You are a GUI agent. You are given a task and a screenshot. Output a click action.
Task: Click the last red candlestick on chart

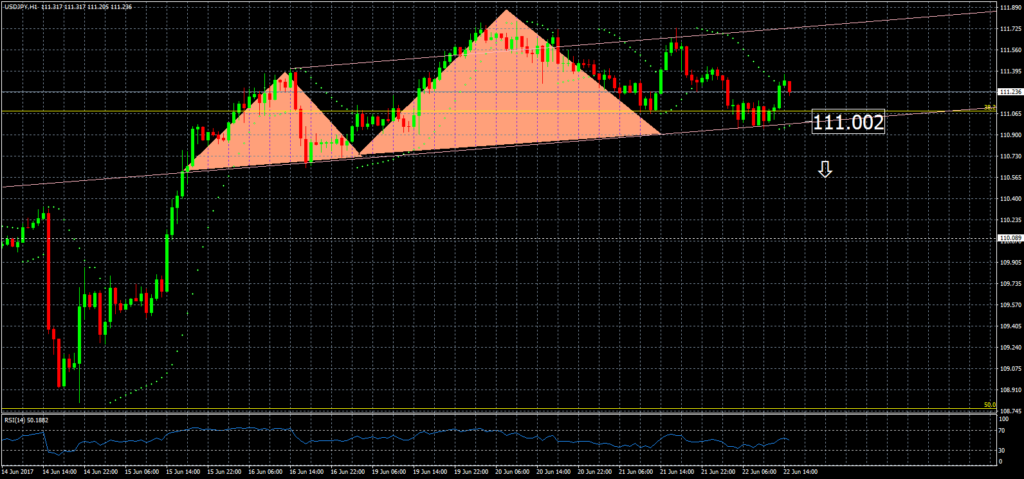[x=791, y=87]
